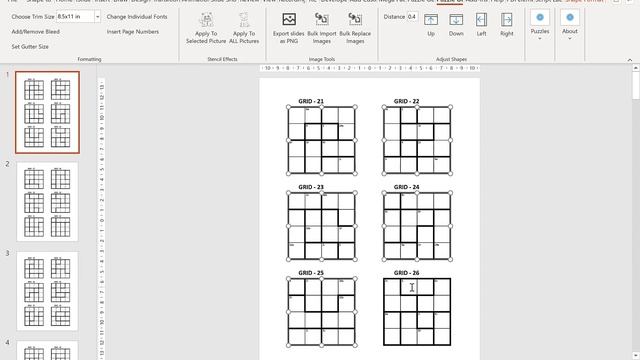The image size is (640, 360).
Task: Select slide 4 thumbnail
Action: click(x=47, y=351)
